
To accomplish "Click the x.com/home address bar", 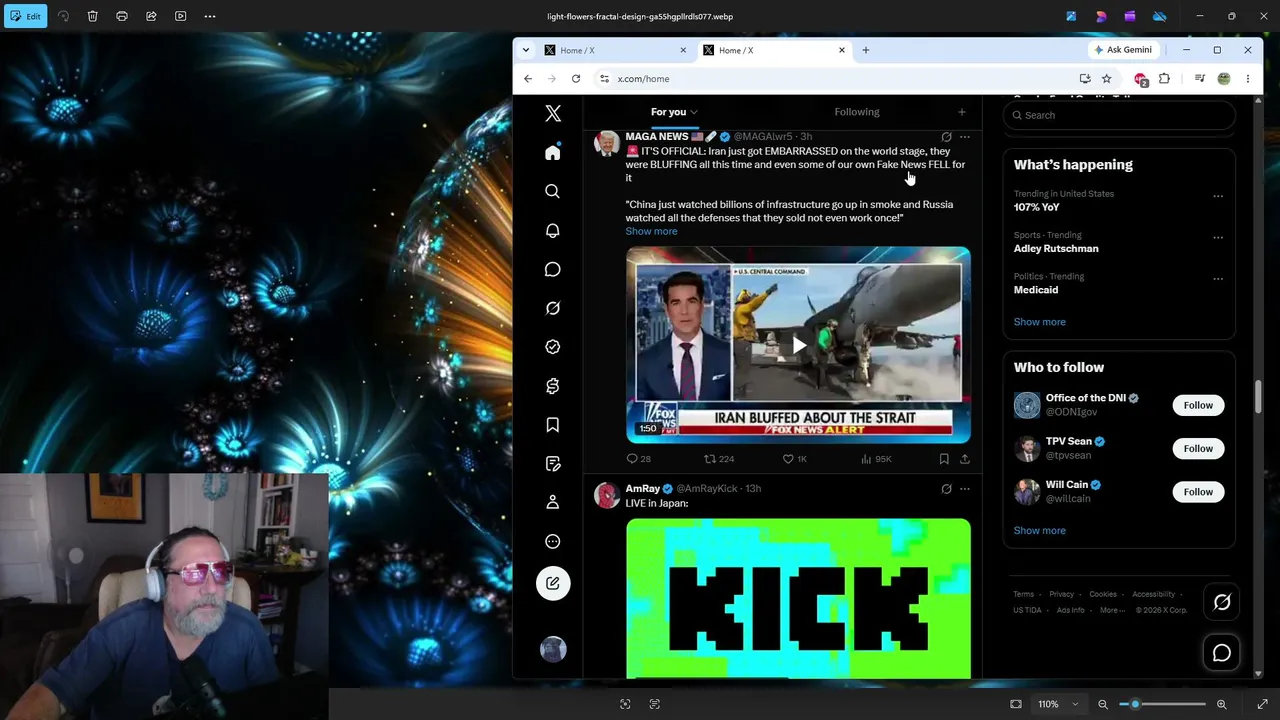I will click(835, 79).
